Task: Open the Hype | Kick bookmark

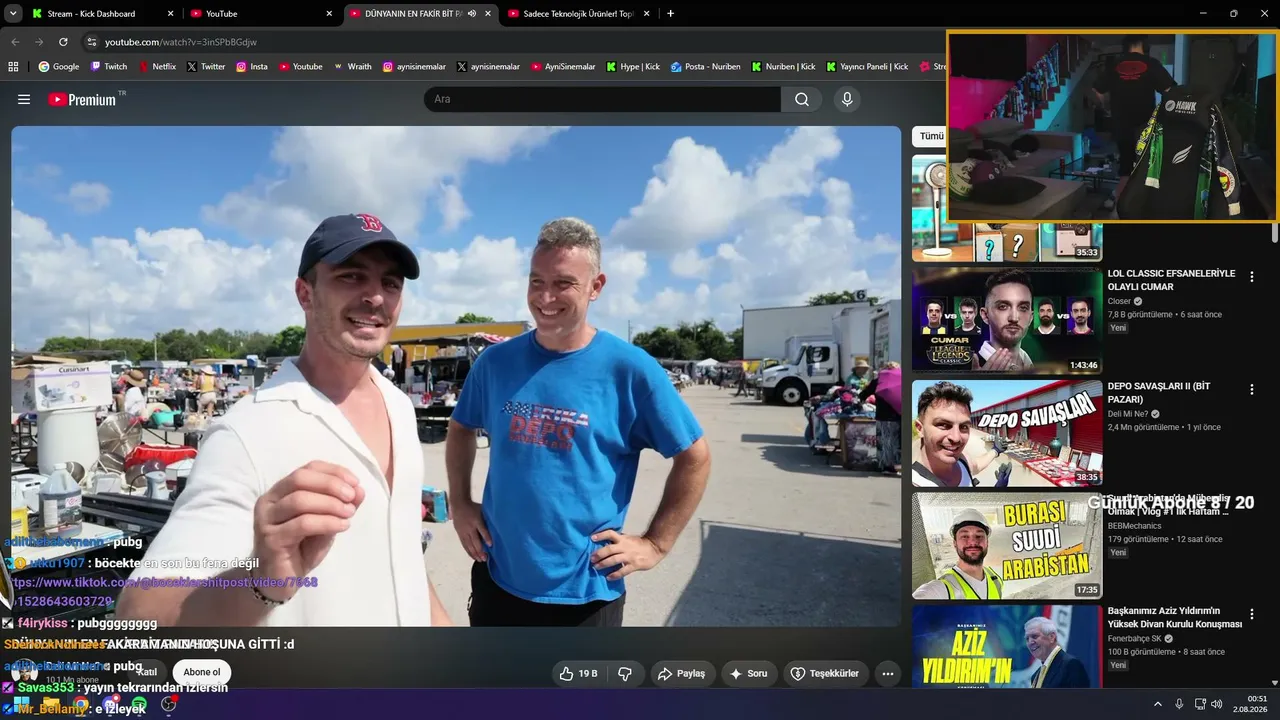Action: [633, 67]
